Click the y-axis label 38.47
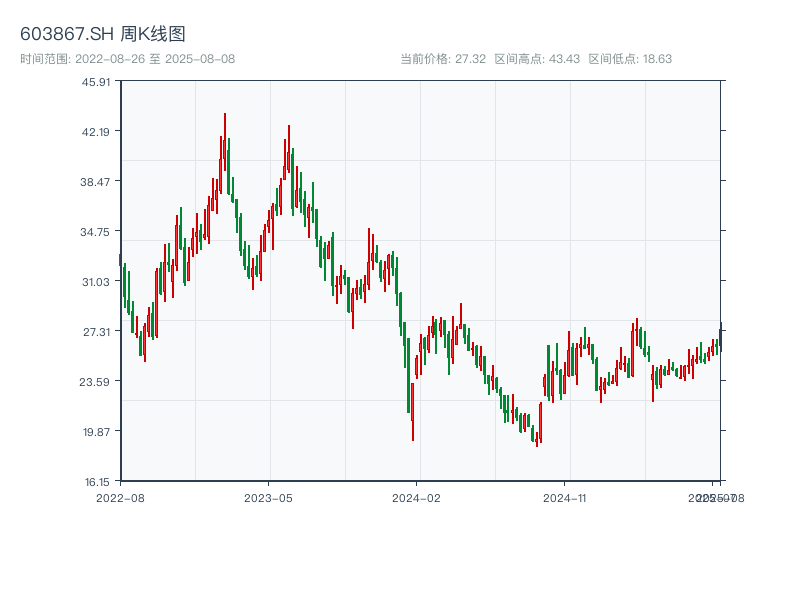 95,182
